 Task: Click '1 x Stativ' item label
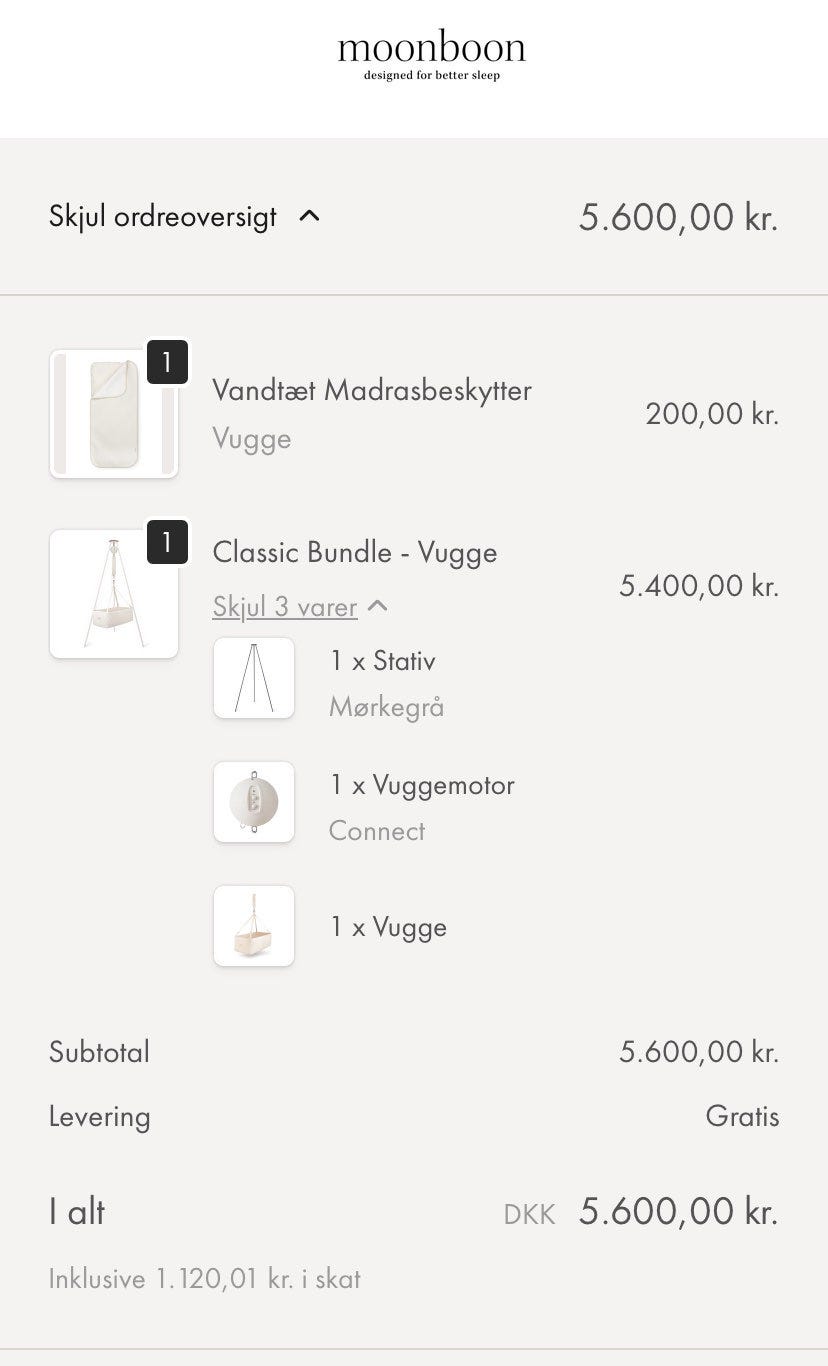383,661
